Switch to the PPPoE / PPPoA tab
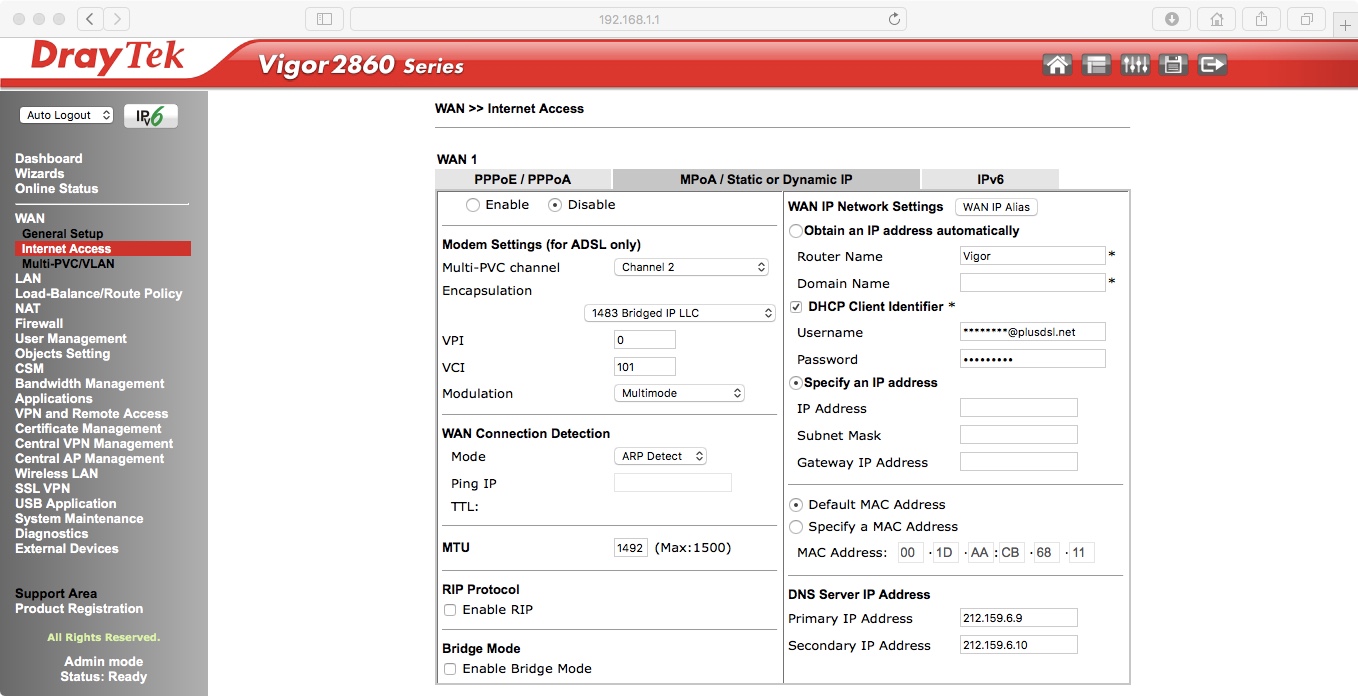Viewport: 1358px width, 696px height. point(523,179)
